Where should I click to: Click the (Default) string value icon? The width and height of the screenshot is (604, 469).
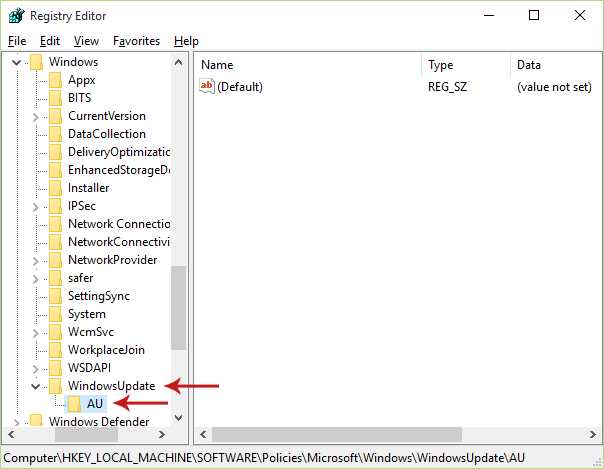point(207,86)
